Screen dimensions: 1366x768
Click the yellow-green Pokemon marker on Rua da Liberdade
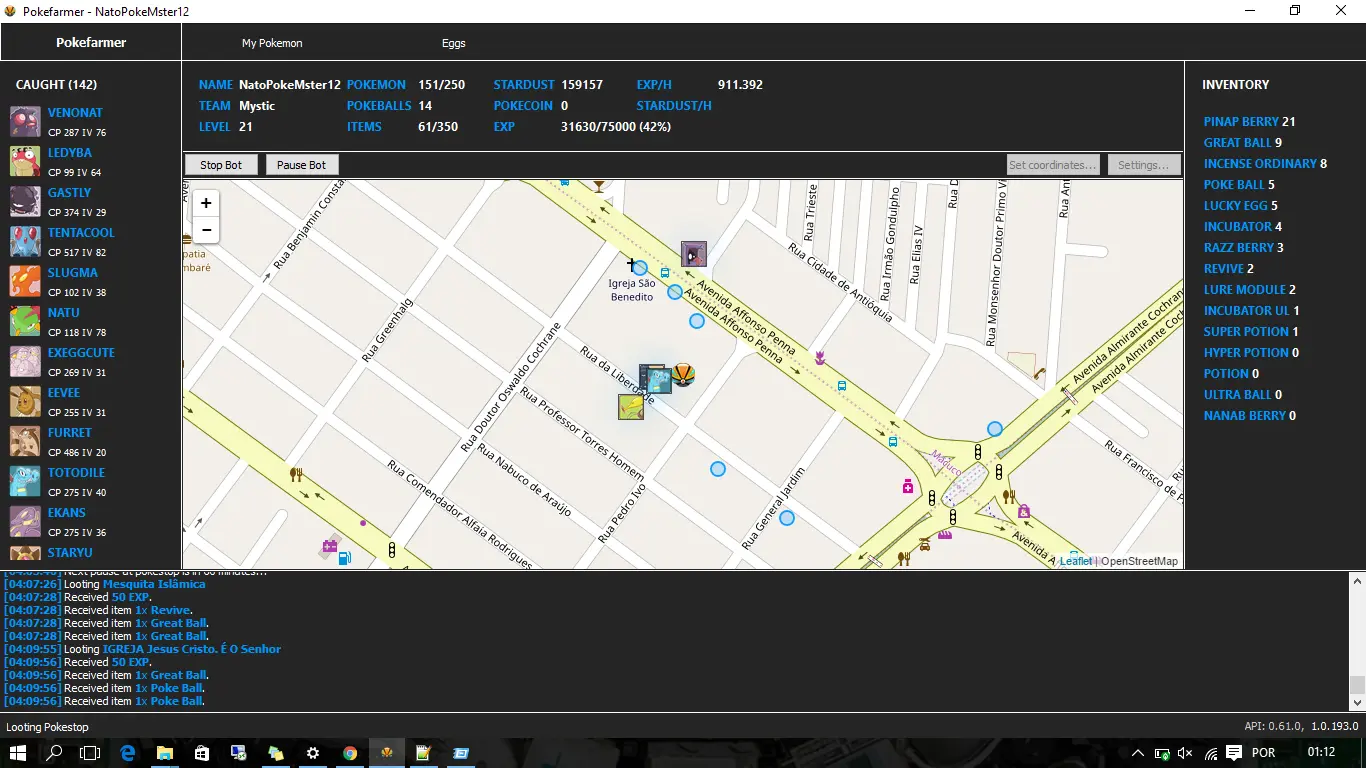[630, 407]
